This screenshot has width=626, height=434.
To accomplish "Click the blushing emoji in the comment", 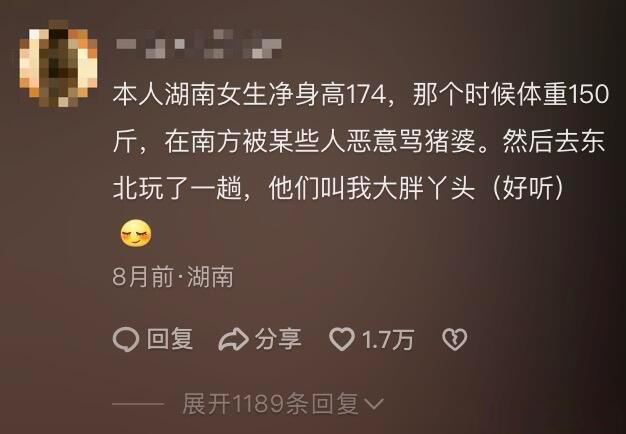I will pos(136,234).
